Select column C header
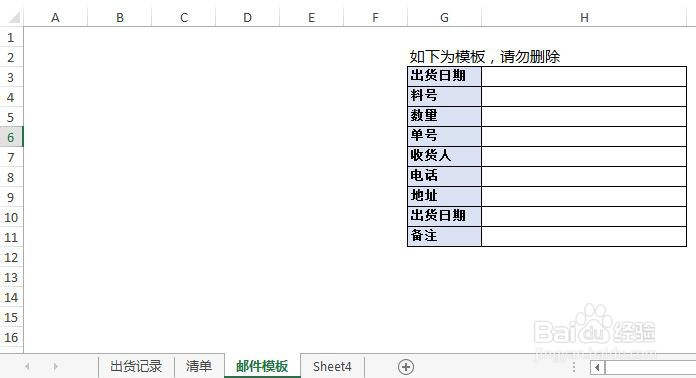The image size is (696, 378). (x=184, y=18)
